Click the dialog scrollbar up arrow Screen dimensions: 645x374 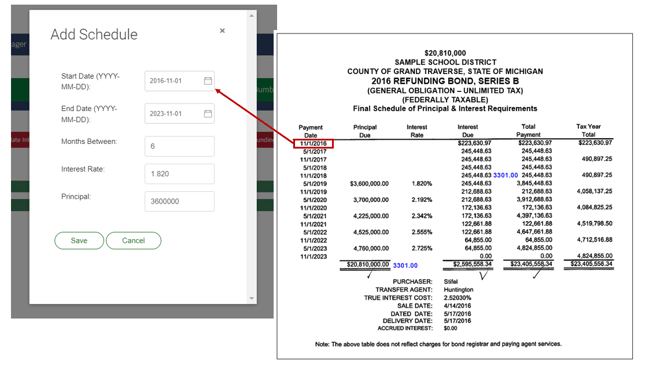(x=251, y=16)
